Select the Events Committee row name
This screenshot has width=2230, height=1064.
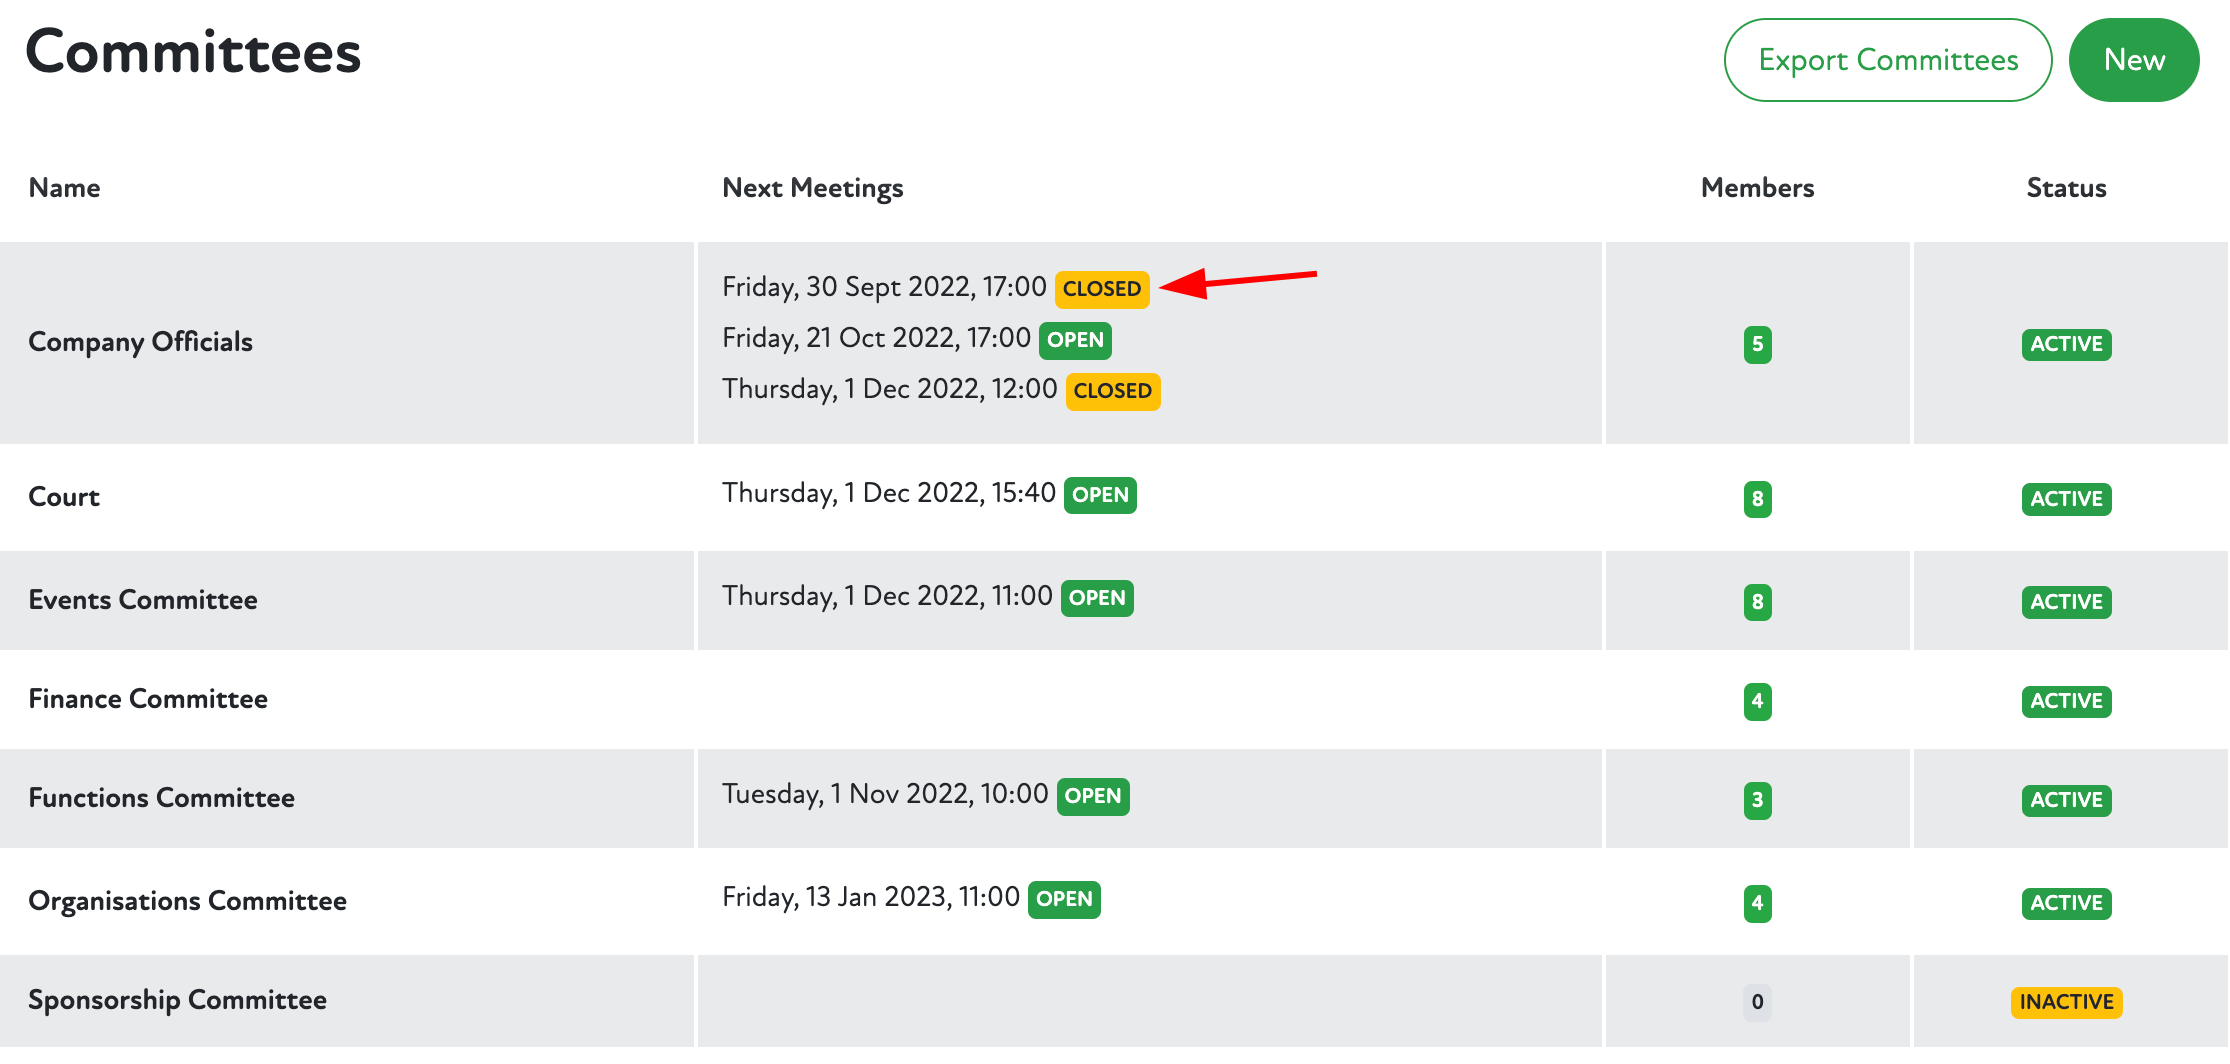[143, 600]
